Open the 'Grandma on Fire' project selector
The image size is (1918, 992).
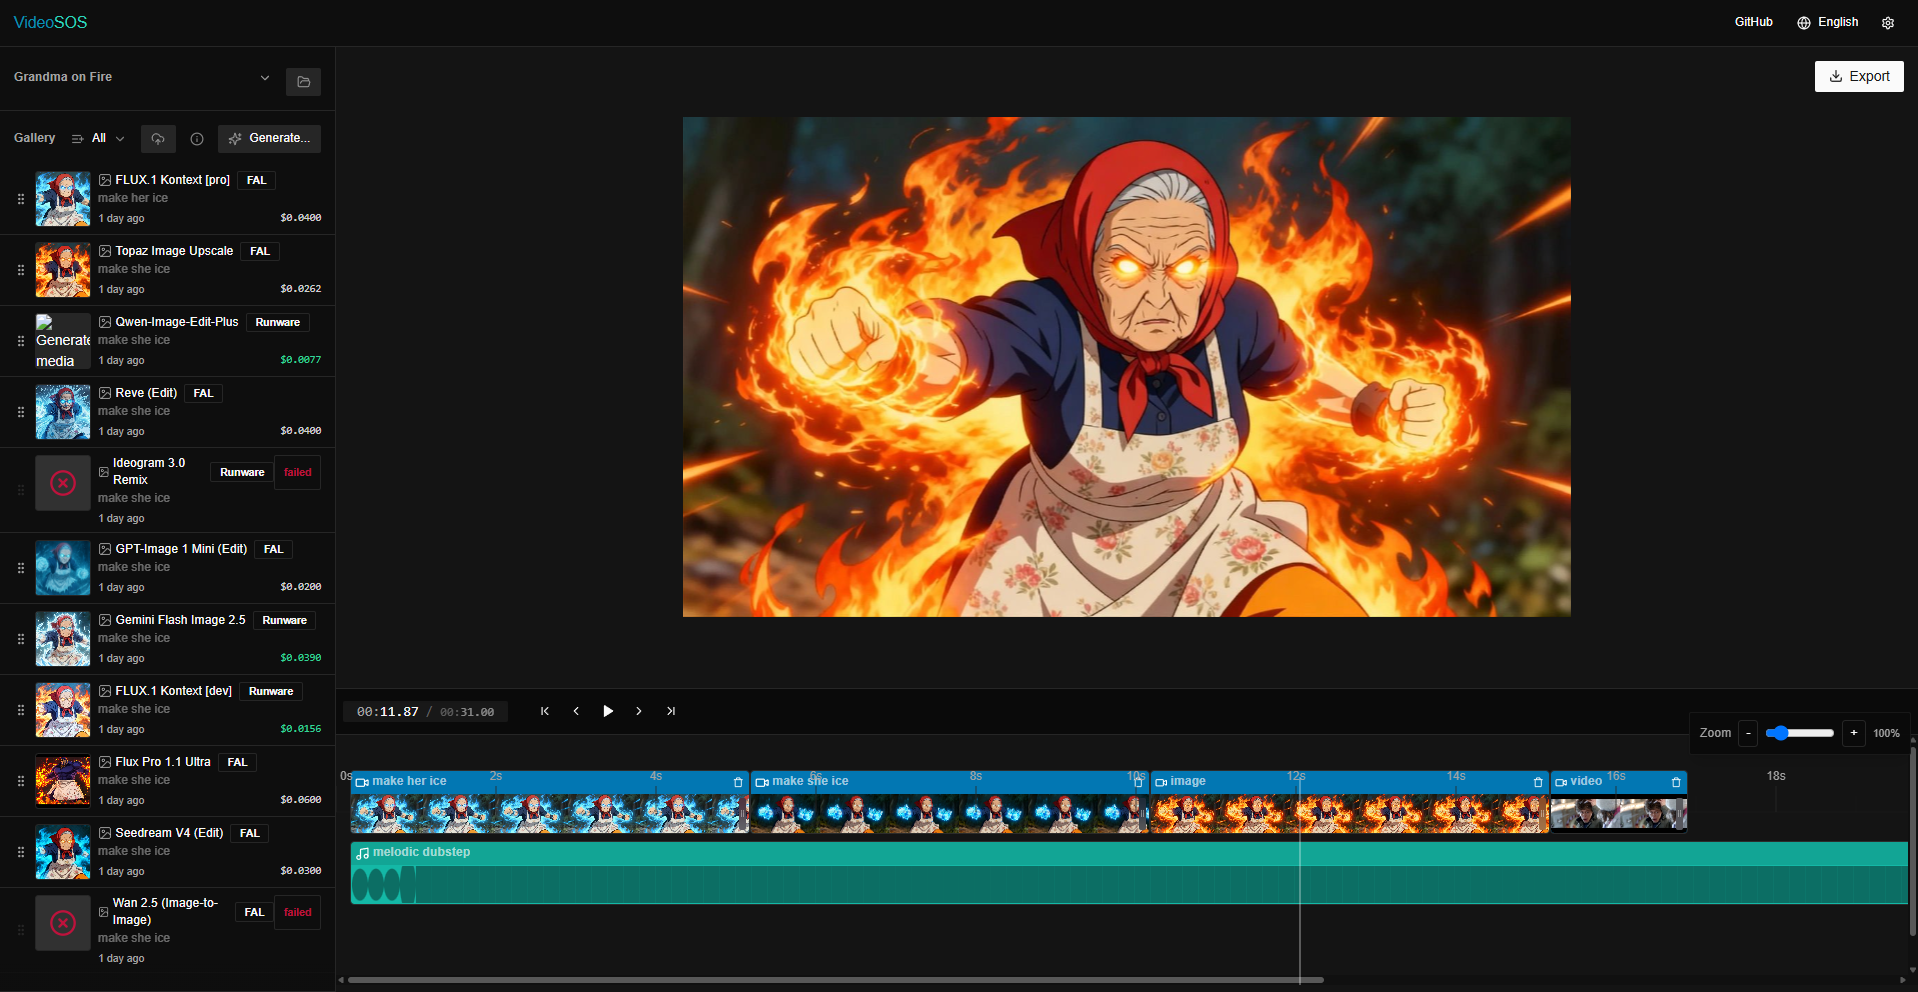pos(140,77)
